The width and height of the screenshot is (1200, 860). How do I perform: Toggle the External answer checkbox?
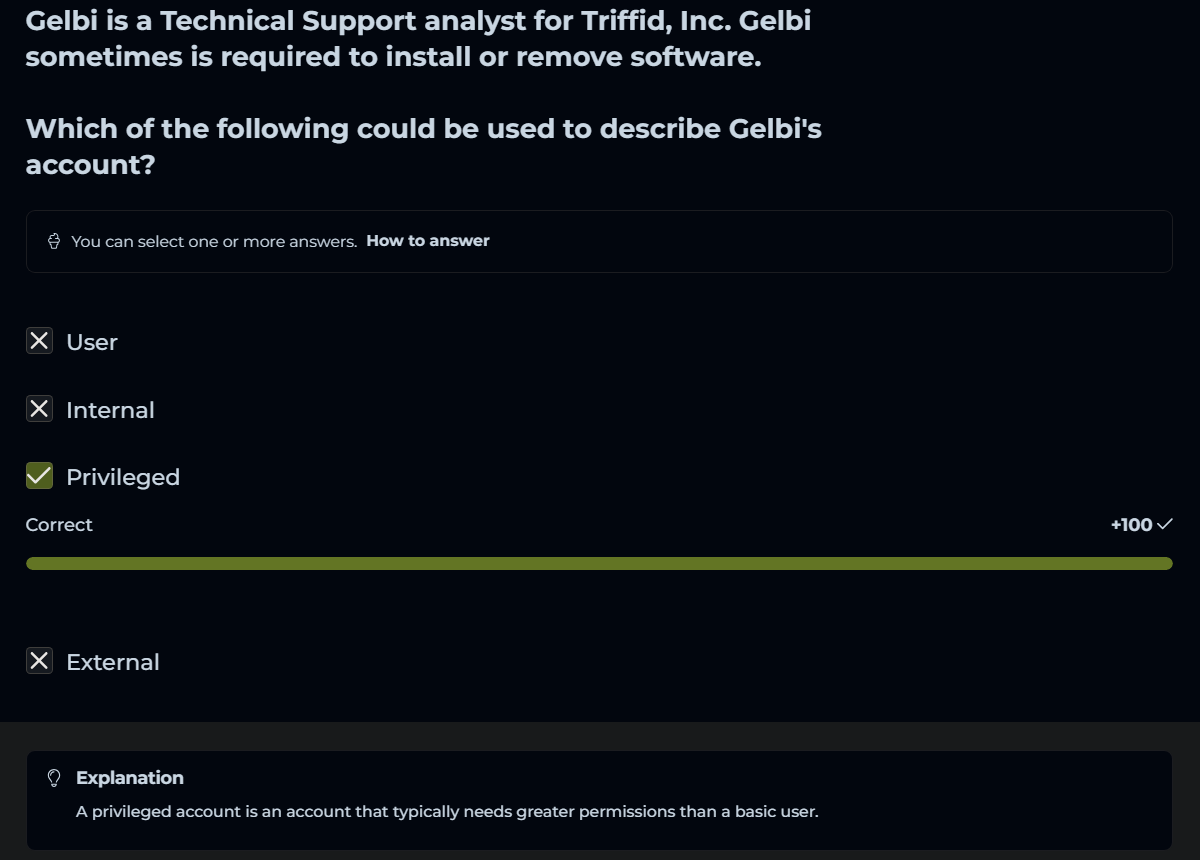coord(39,661)
